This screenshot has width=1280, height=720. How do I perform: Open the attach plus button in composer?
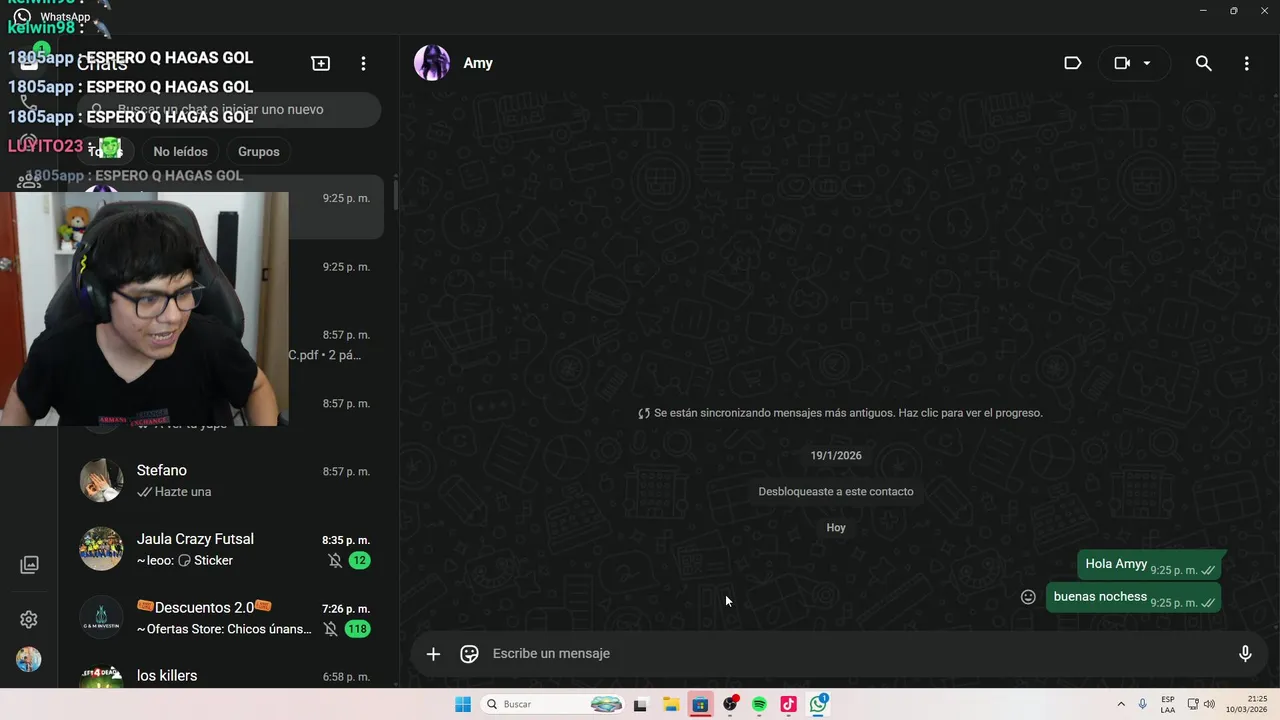(433, 654)
